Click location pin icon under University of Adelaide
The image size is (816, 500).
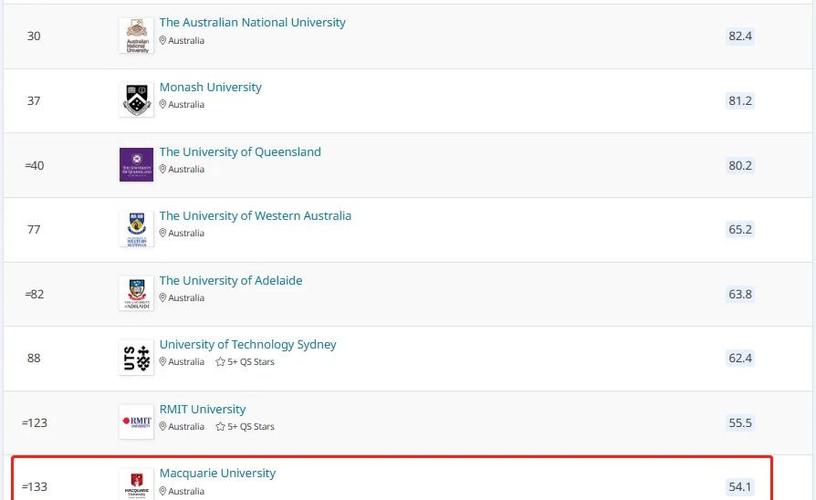162,298
